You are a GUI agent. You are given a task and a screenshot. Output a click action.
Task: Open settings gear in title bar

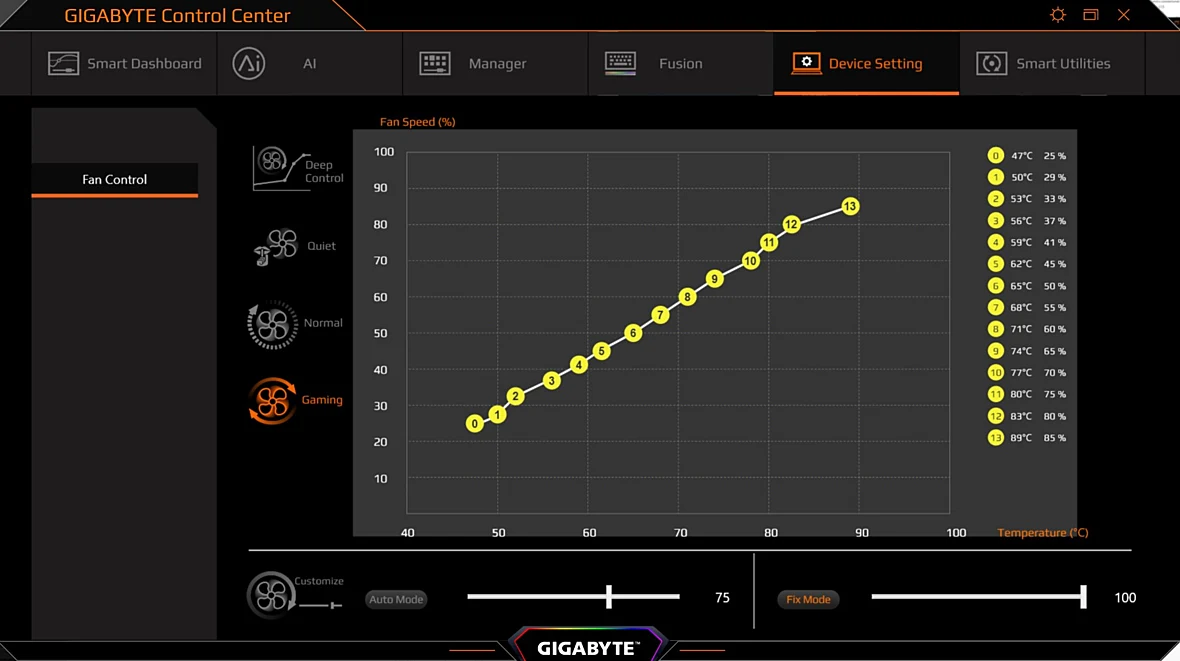(x=1057, y=15)
